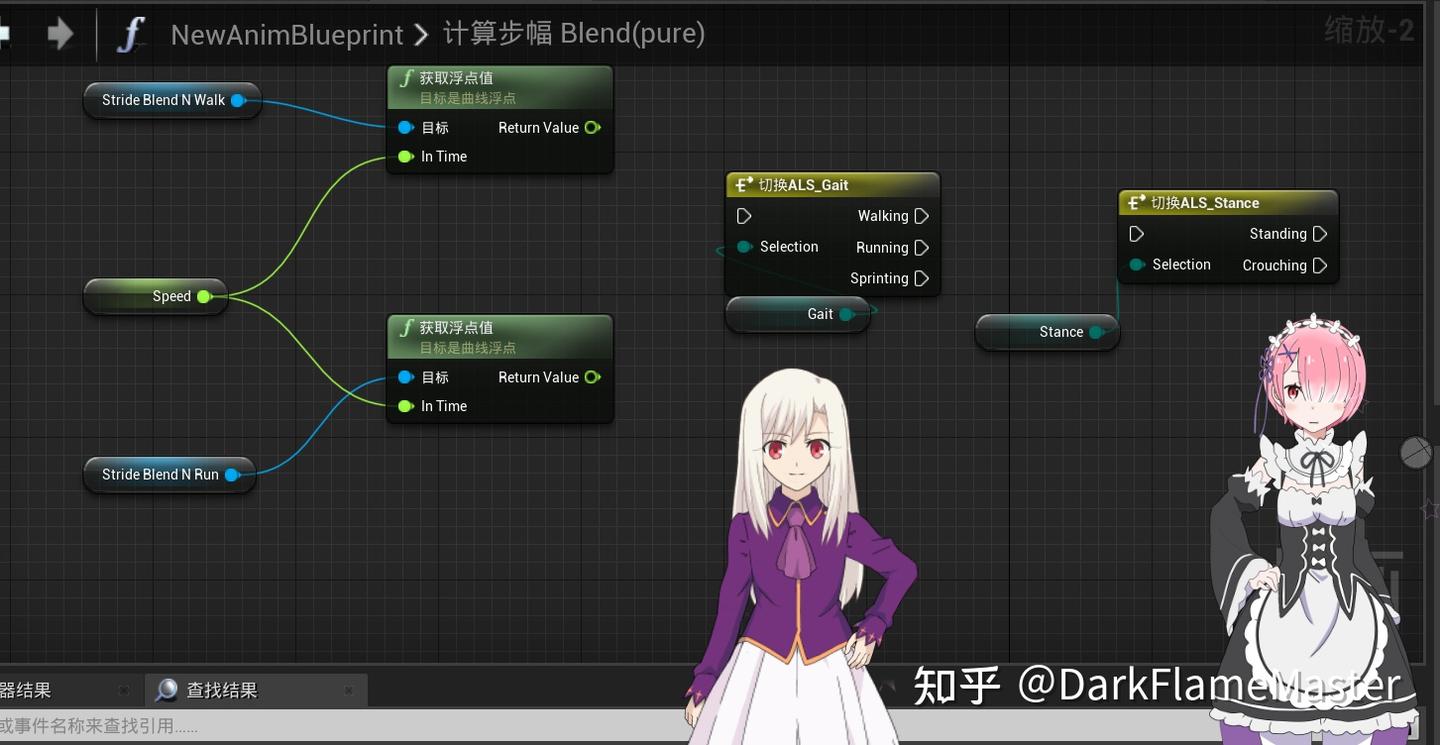Screen dimensions: 1440x745
Task: Click the Walking exec output pin
Action: [922, 216]
